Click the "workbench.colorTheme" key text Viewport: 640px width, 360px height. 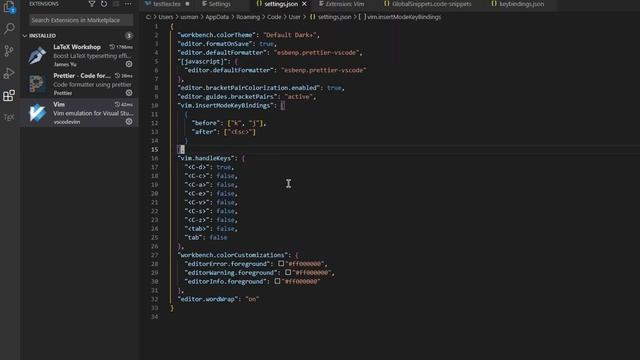[x=217, y=35]
